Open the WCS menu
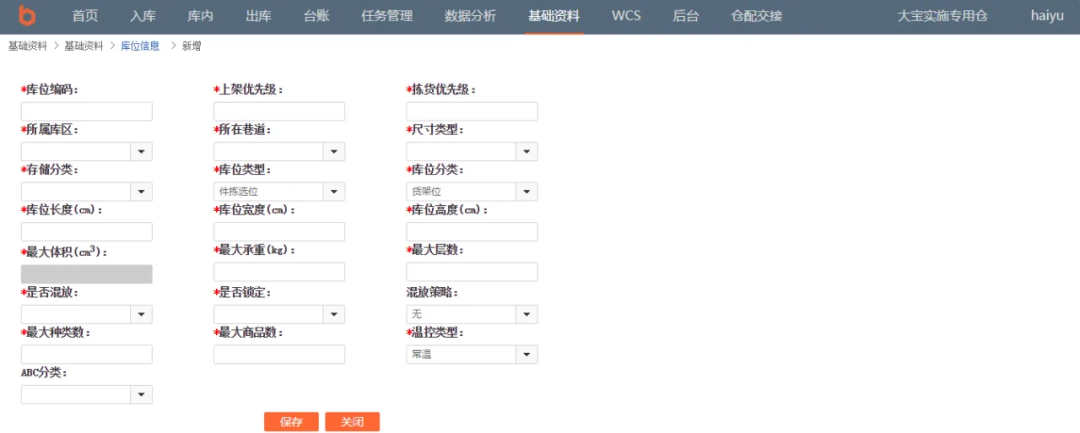Screen dimensions: 1080x433 pyautogui.click(x=626, y=16)
